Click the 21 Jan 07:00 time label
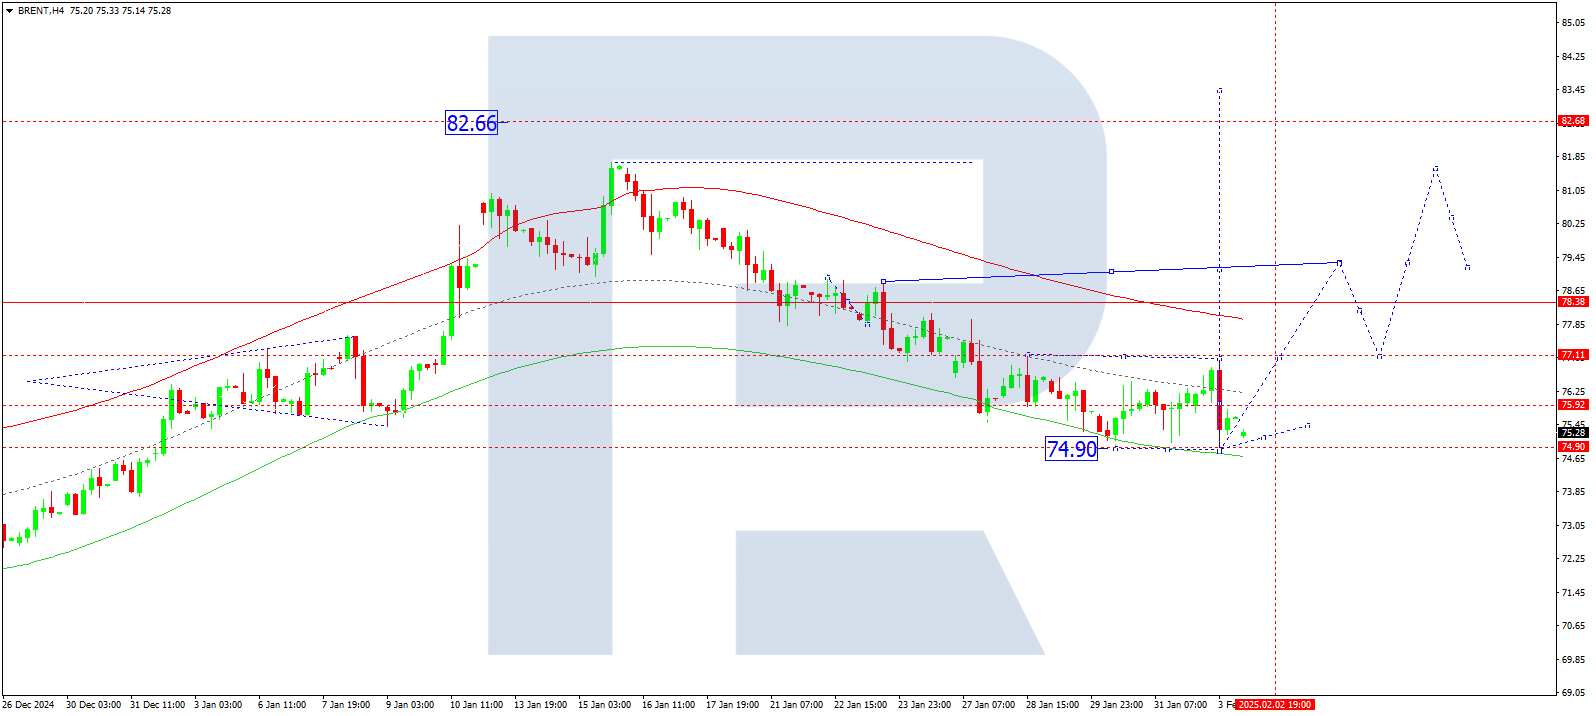 [x=796, y=705]
